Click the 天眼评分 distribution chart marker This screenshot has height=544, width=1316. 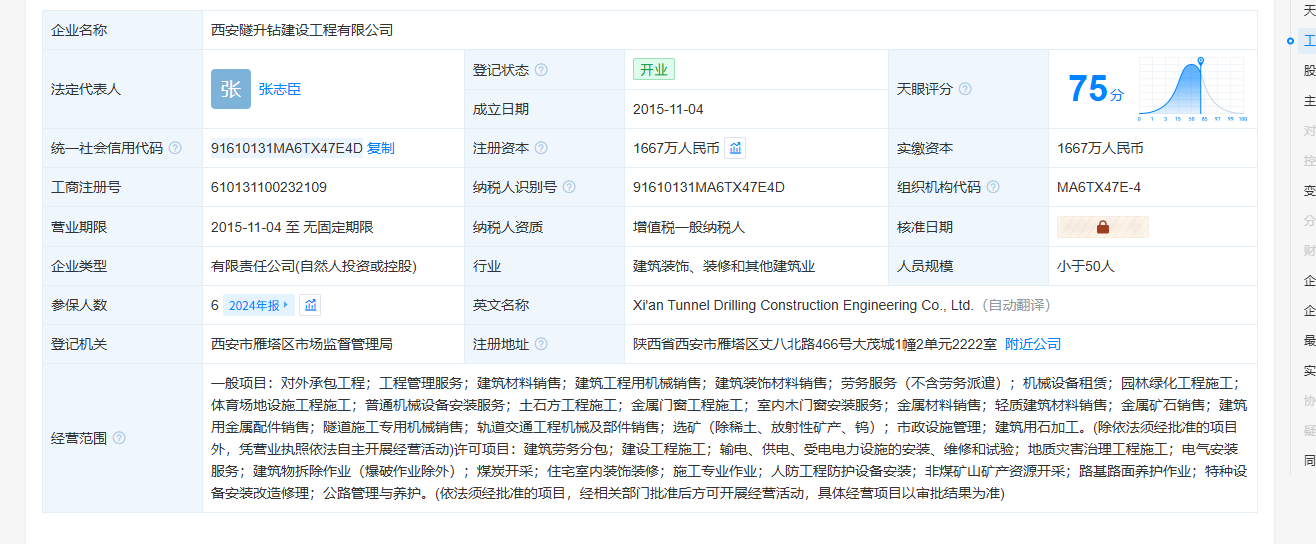click(1200, 63)
